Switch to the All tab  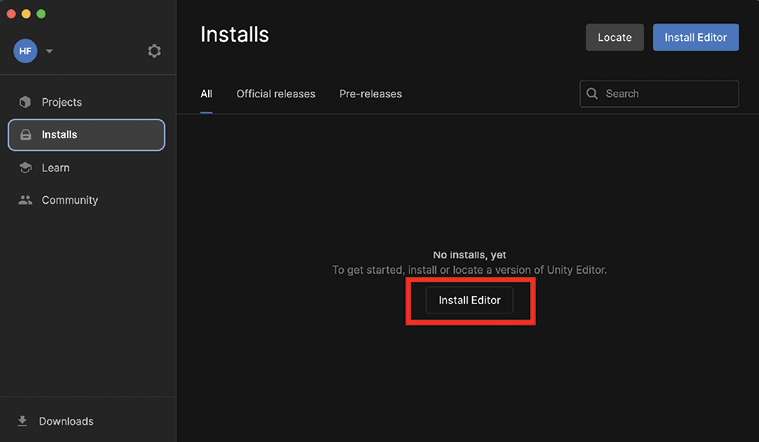206,94
